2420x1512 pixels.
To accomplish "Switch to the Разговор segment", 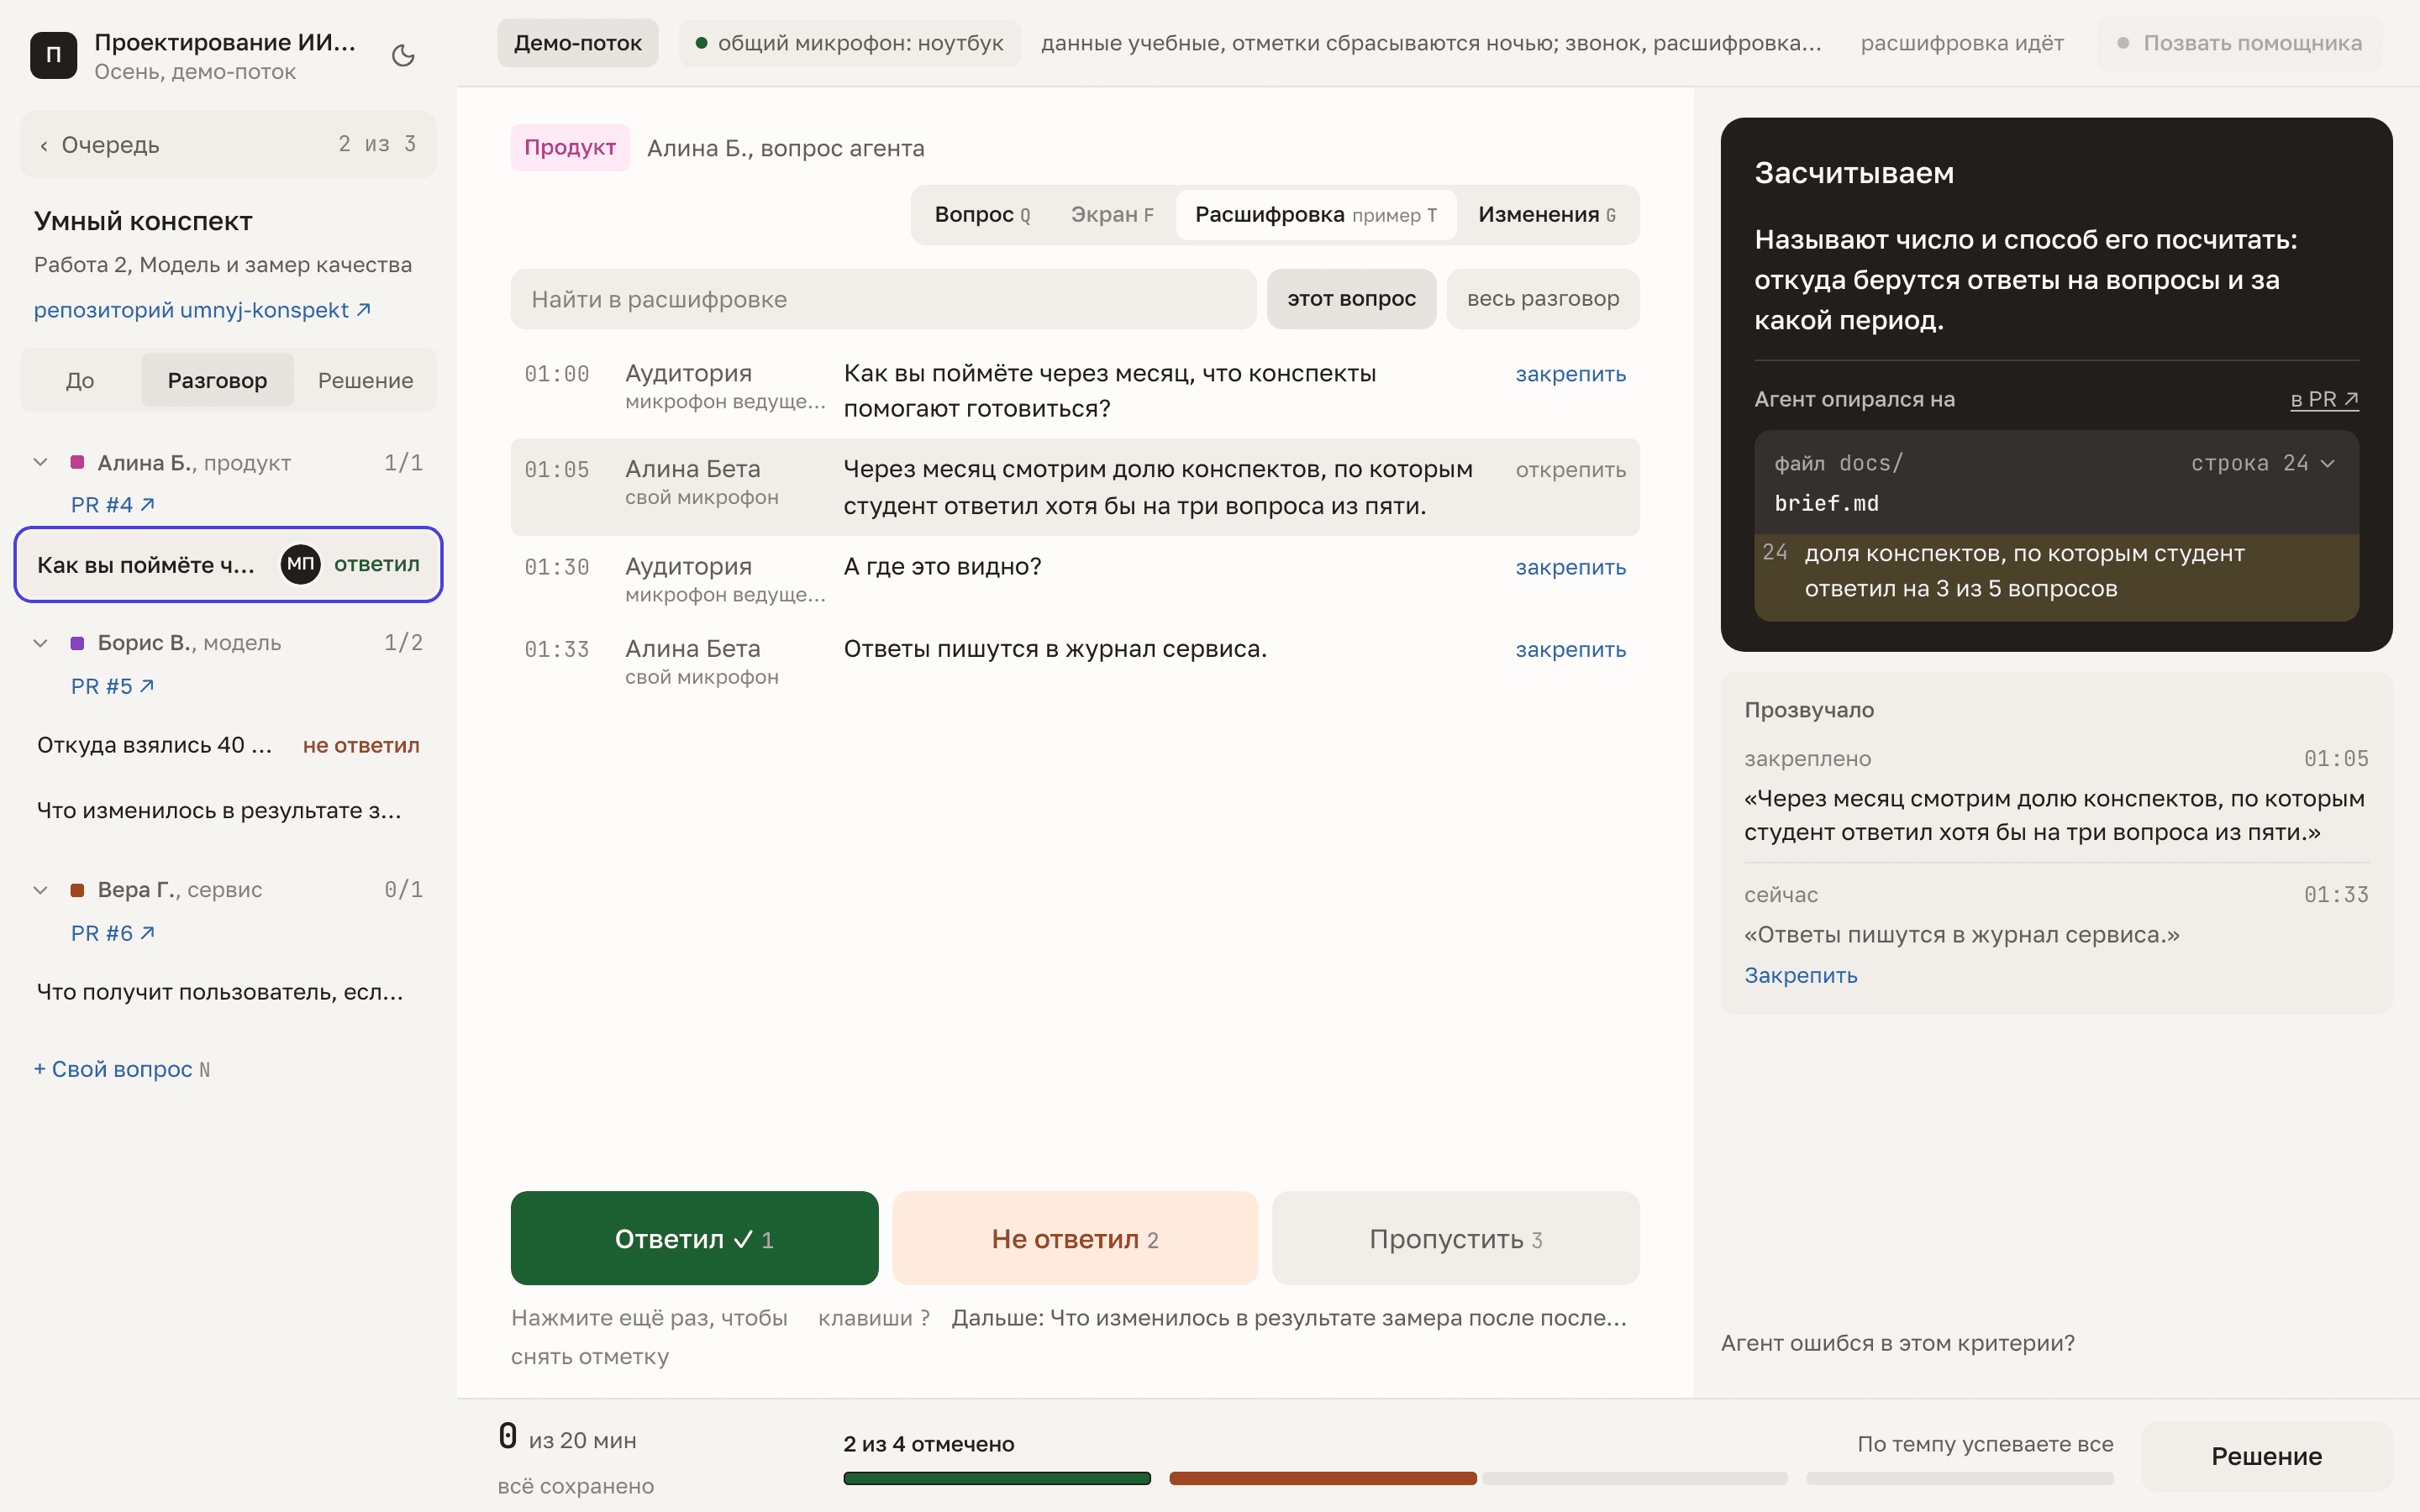I will (217, 380).
